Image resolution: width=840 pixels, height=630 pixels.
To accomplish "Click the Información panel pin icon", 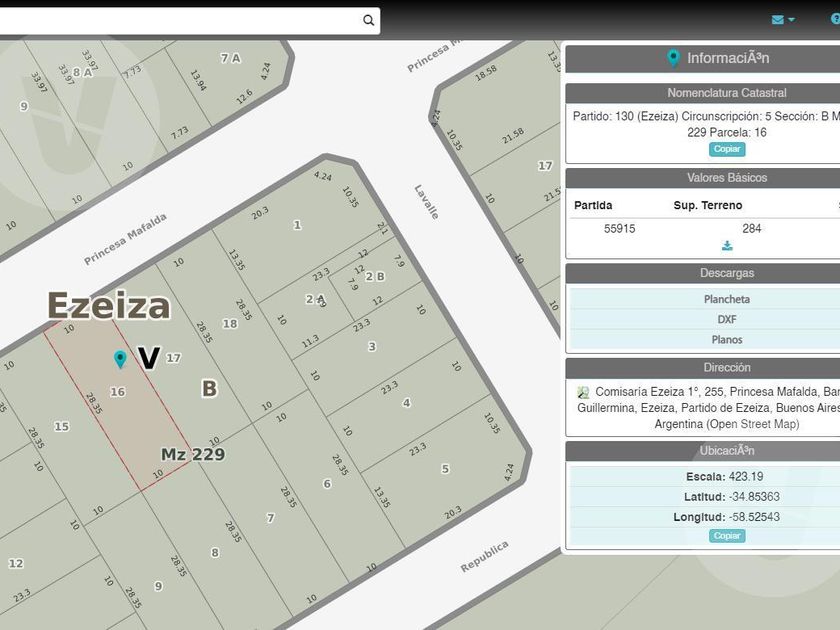I will [x=673, y=58].
